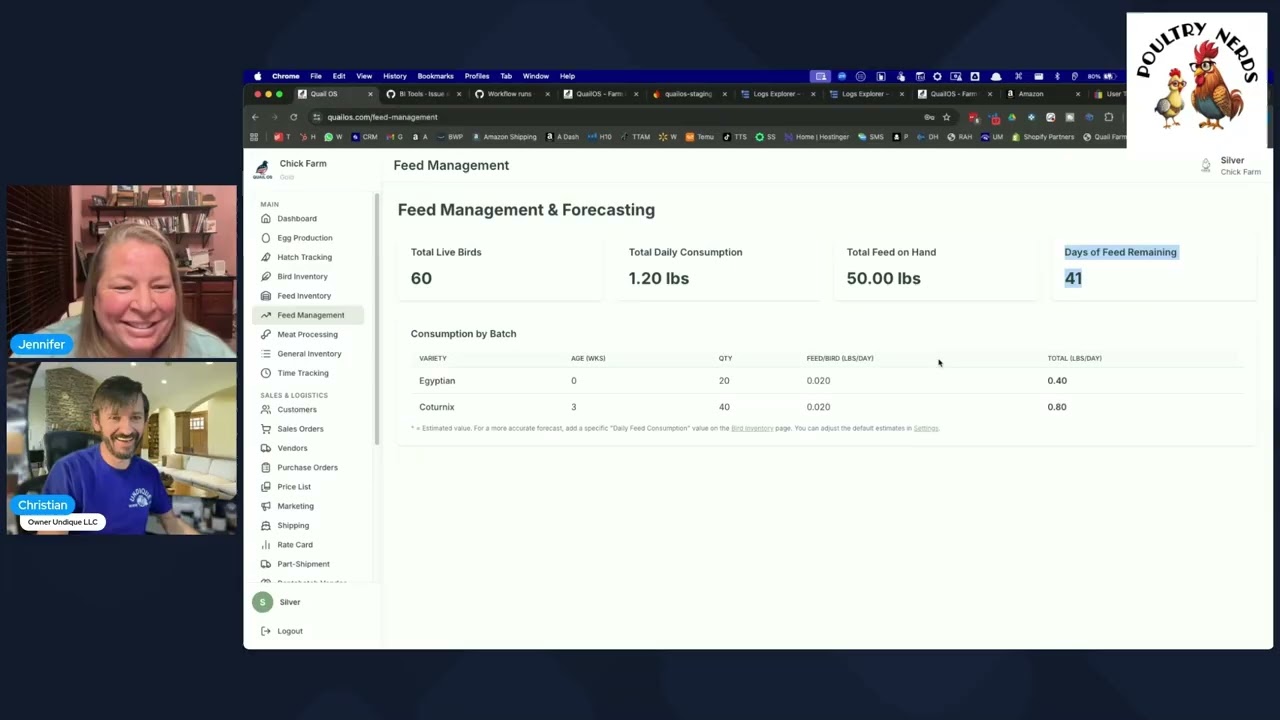Open the Home | Hostinger bookmark
The width and height of the screenshot is (1280, 720).
click(x=817, y=137)
